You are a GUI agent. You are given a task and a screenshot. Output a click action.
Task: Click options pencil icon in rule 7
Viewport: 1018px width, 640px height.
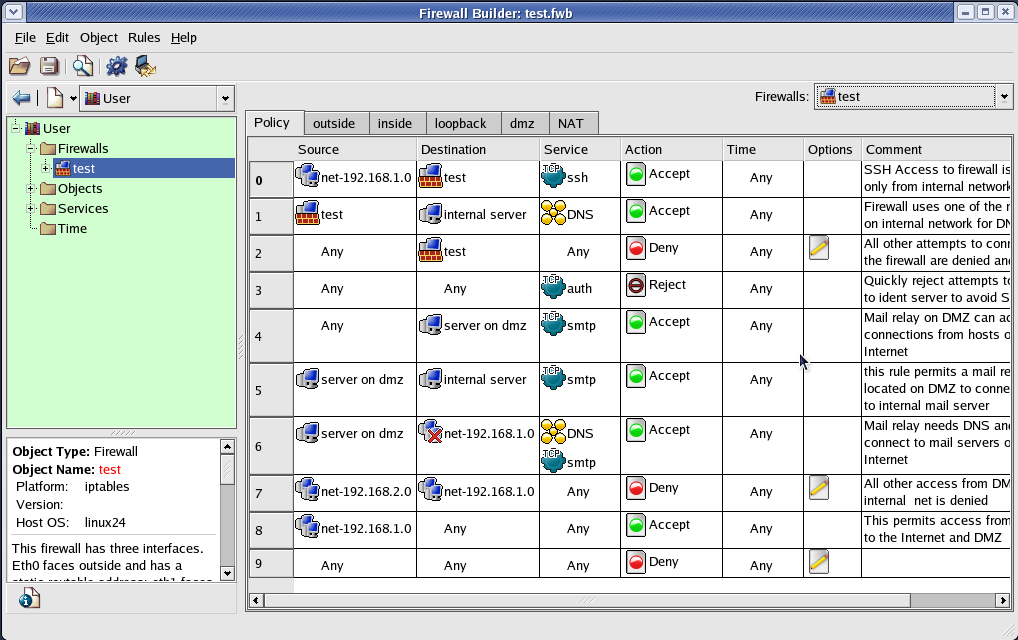coord(819,488)
